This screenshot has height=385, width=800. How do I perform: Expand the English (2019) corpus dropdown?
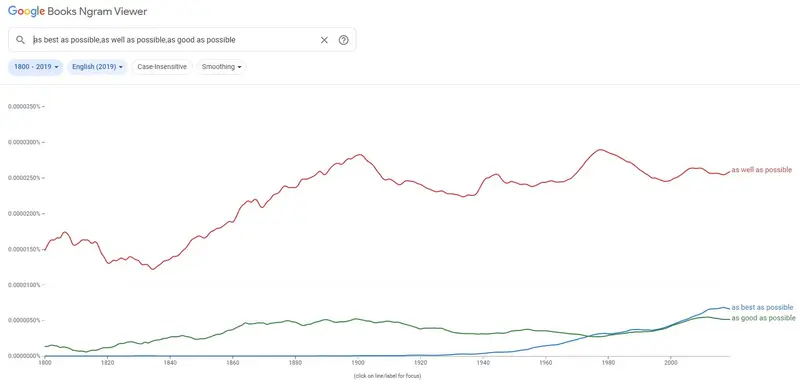point(97,67)
